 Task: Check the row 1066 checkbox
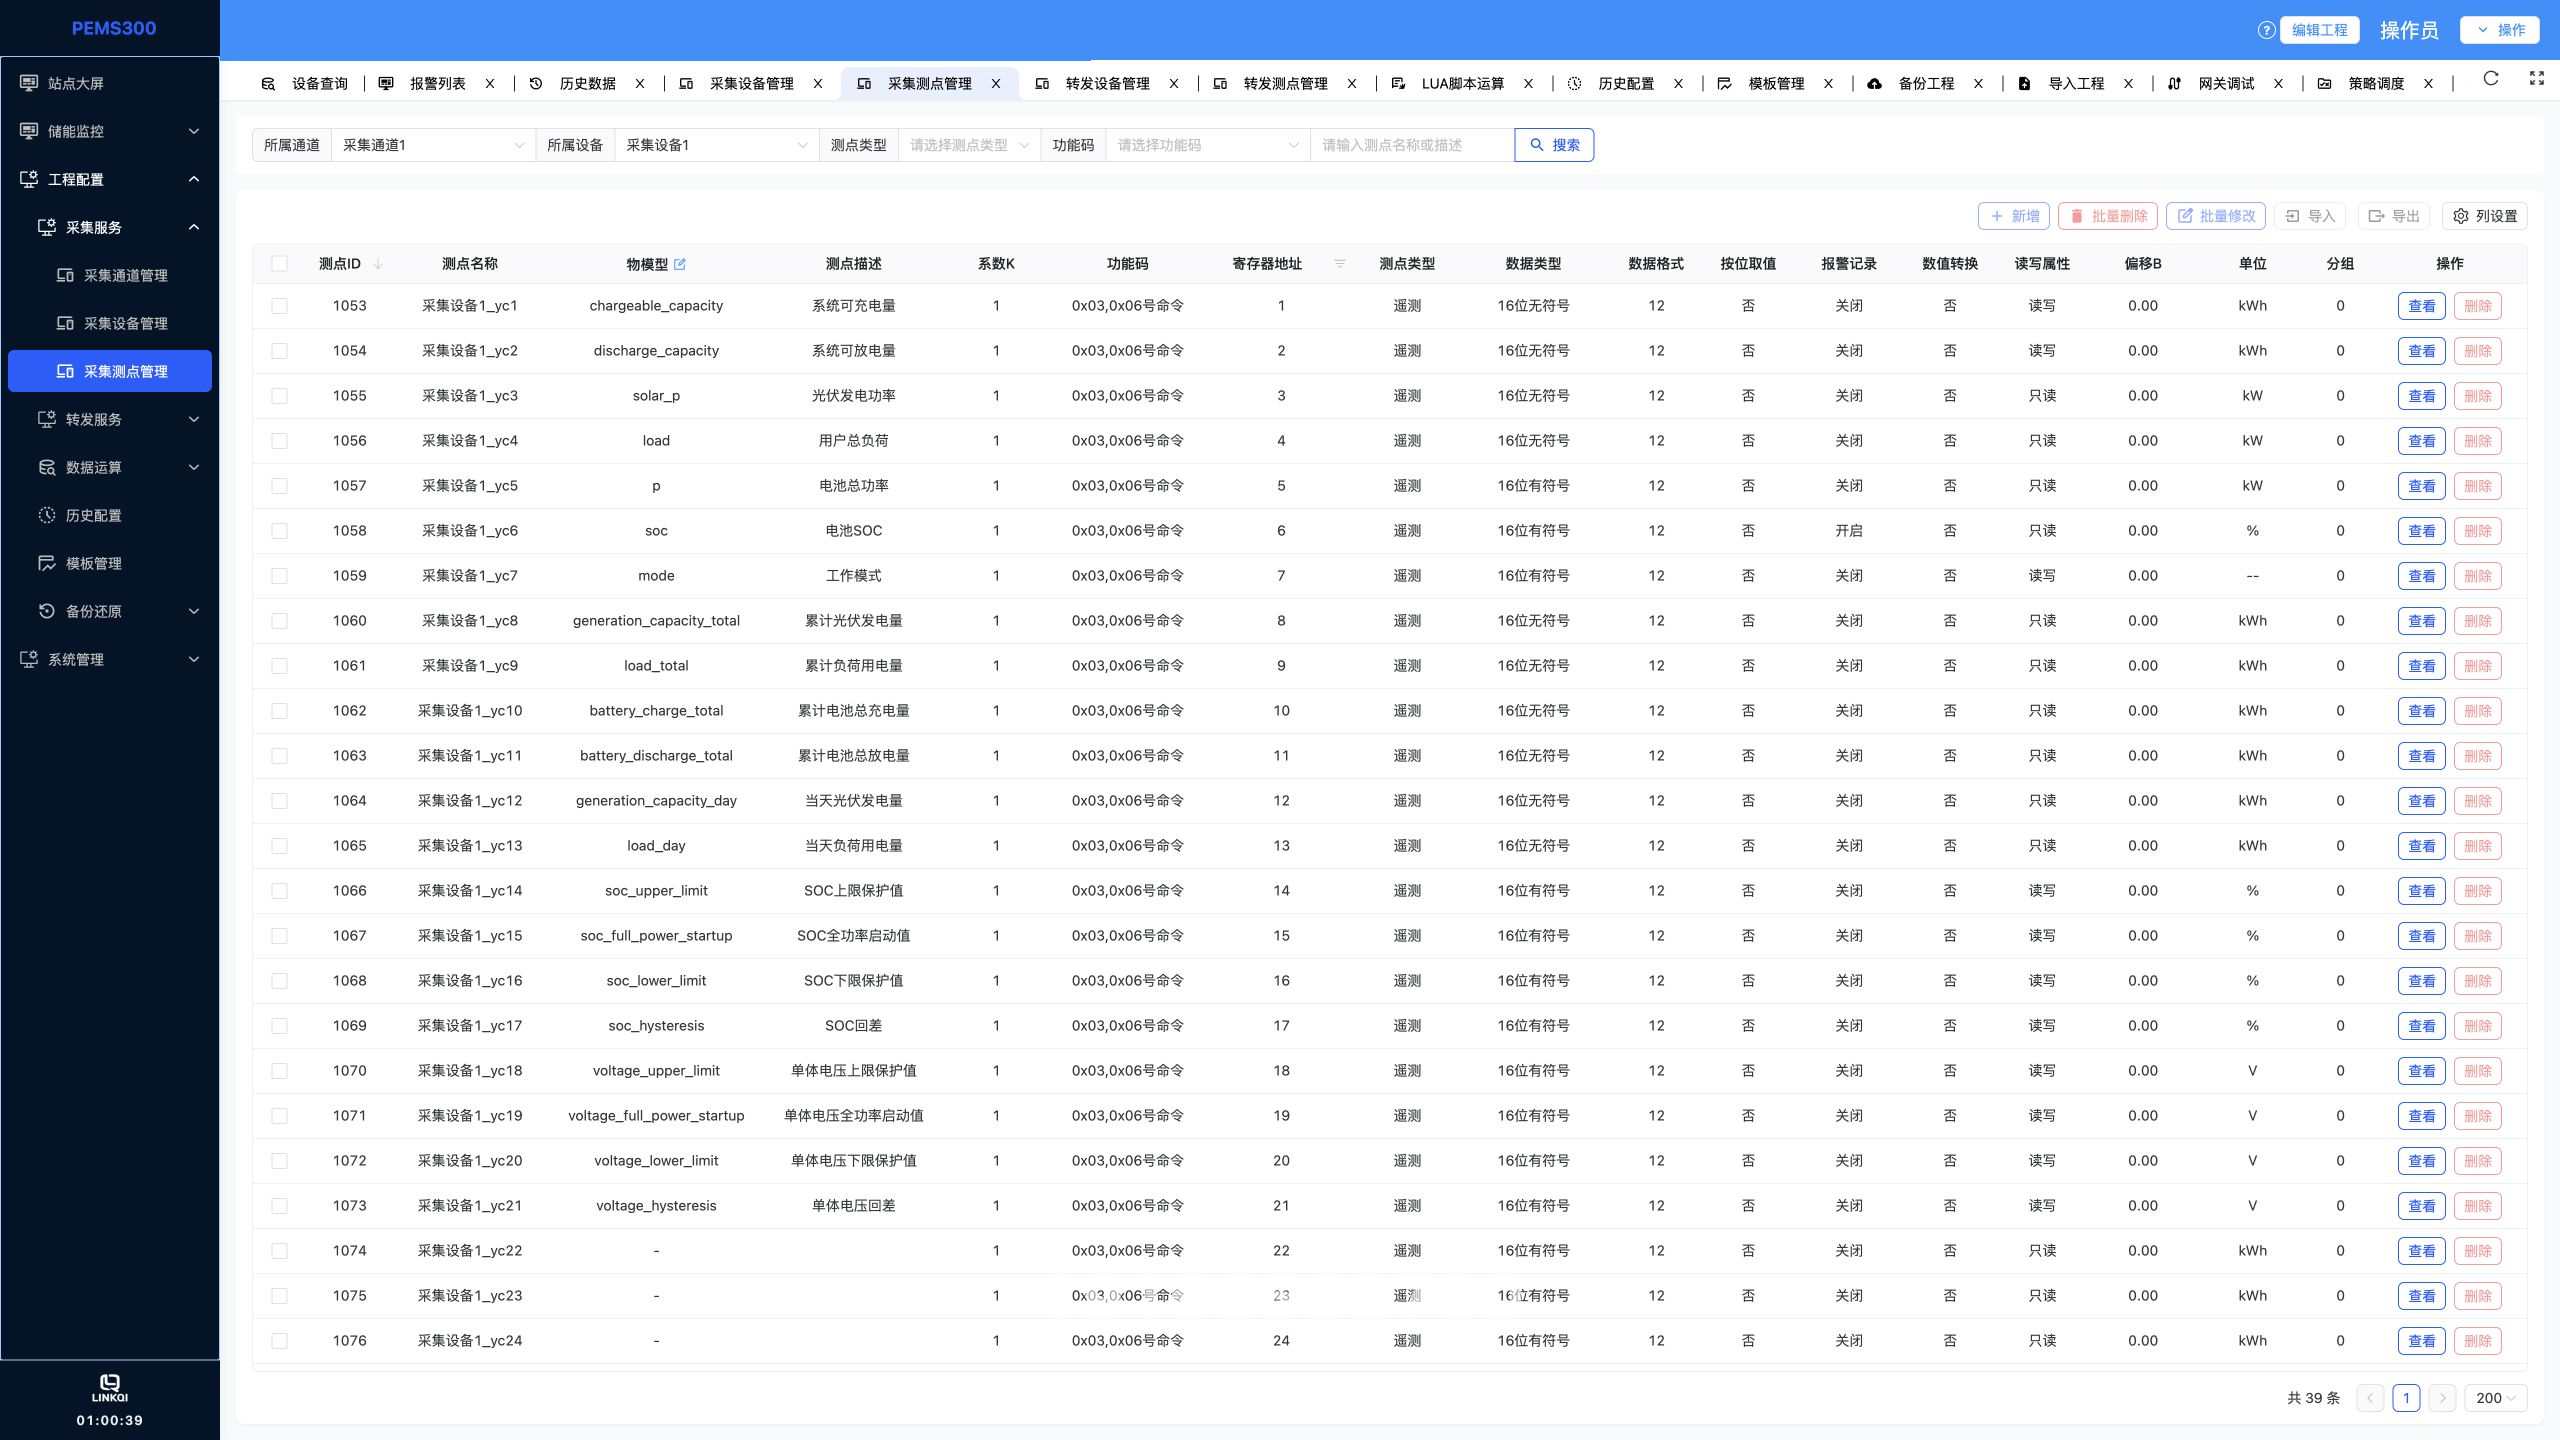[279, 891]
